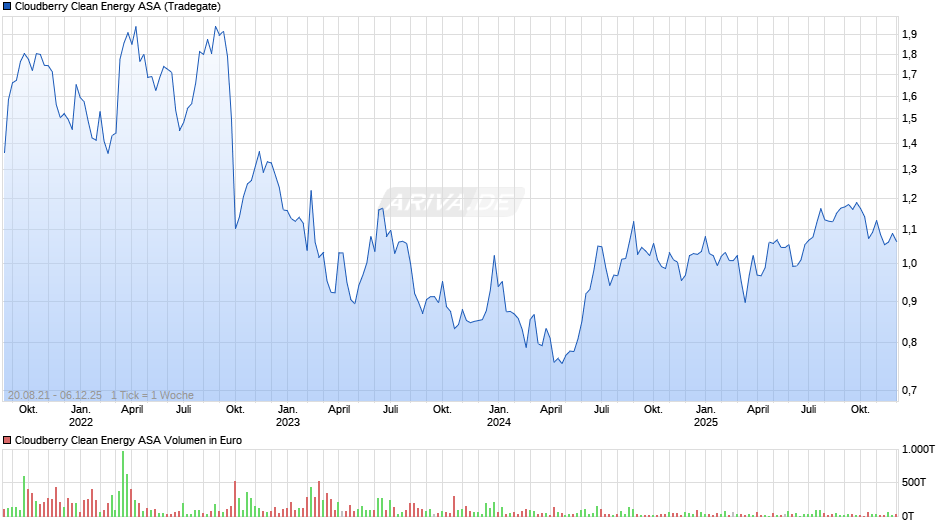Click price axis label 1,4
The image size is (940, 526).
point(909,143)
